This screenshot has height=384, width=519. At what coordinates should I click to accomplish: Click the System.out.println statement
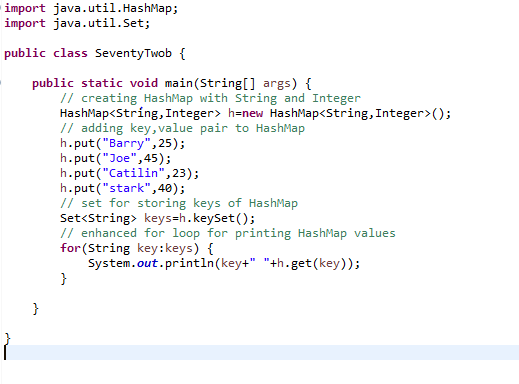[x=224, y=263]
